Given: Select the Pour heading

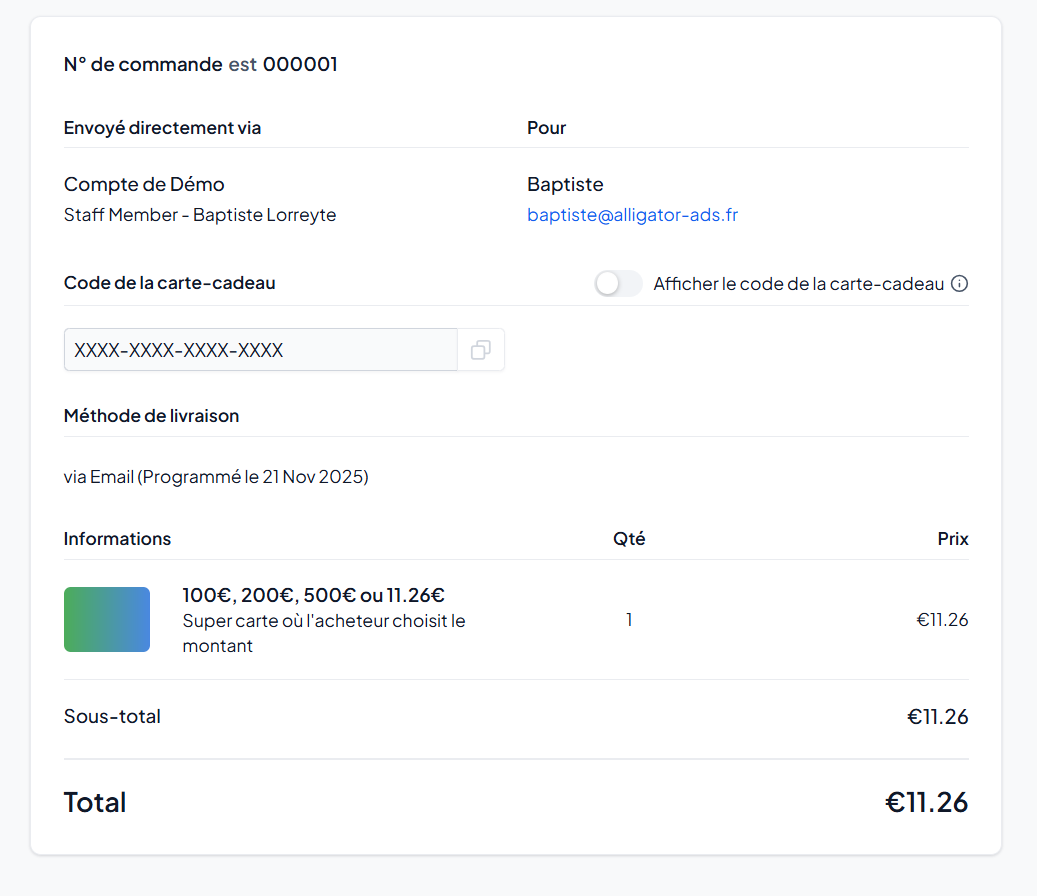Looking at the screenshot, I should [x=546, y=128].
